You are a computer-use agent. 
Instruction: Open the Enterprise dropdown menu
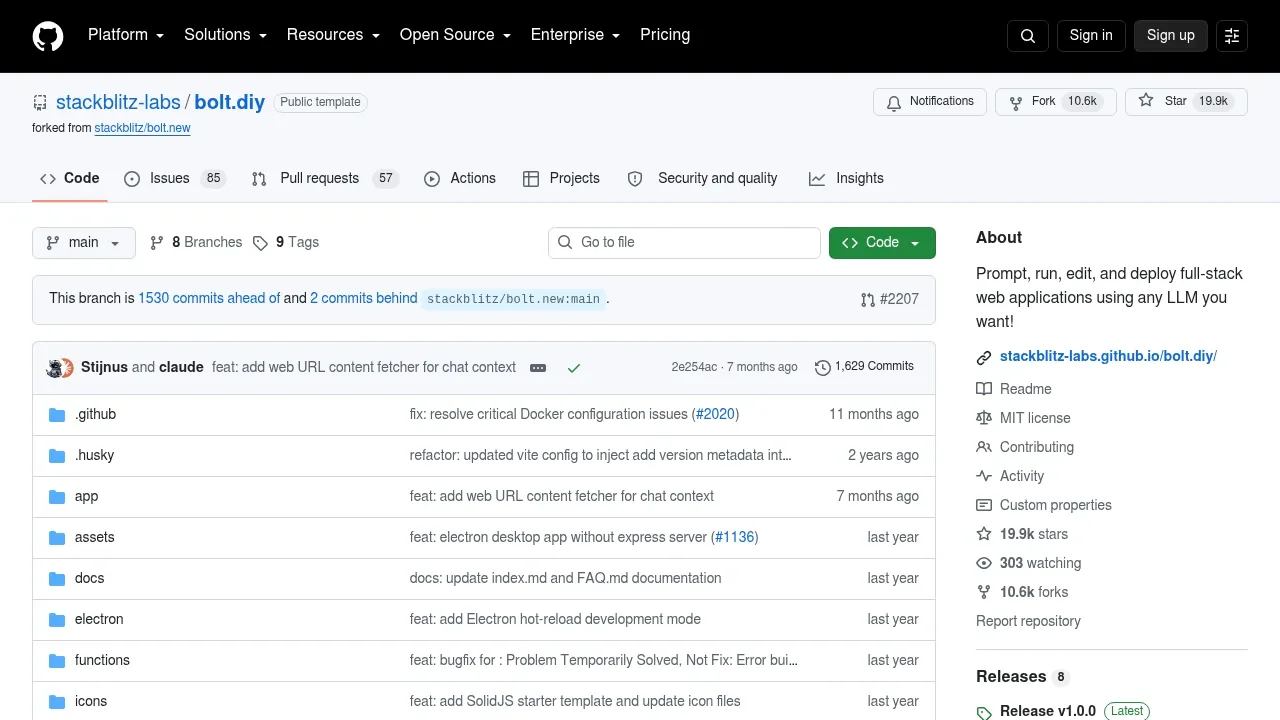pos(575,34)
